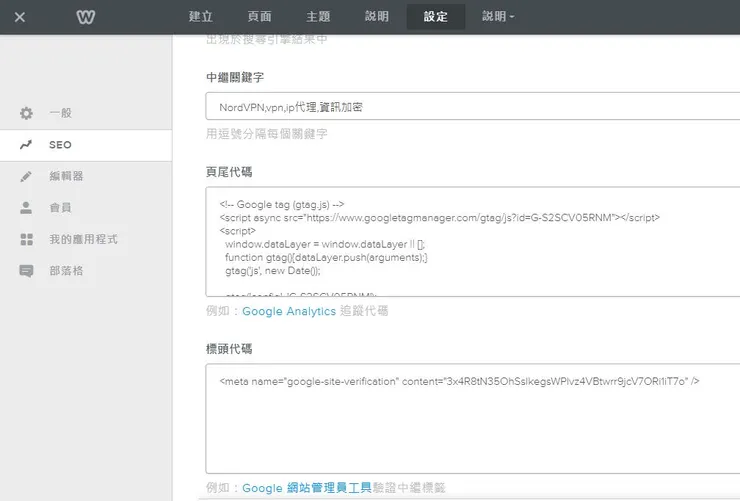Viewport: 740px width, 501px height.
Task: Click the function gtag() code line
Action: coord(326,258)
